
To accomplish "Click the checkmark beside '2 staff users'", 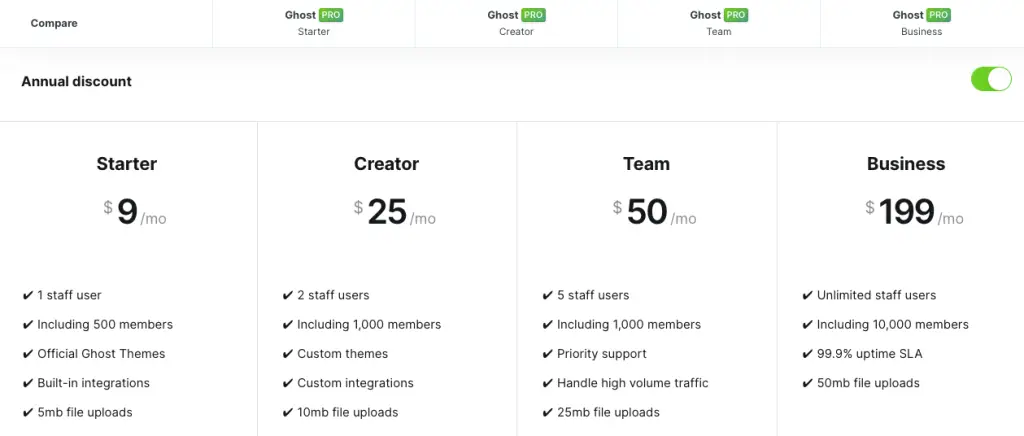I will tap(287, 296).
